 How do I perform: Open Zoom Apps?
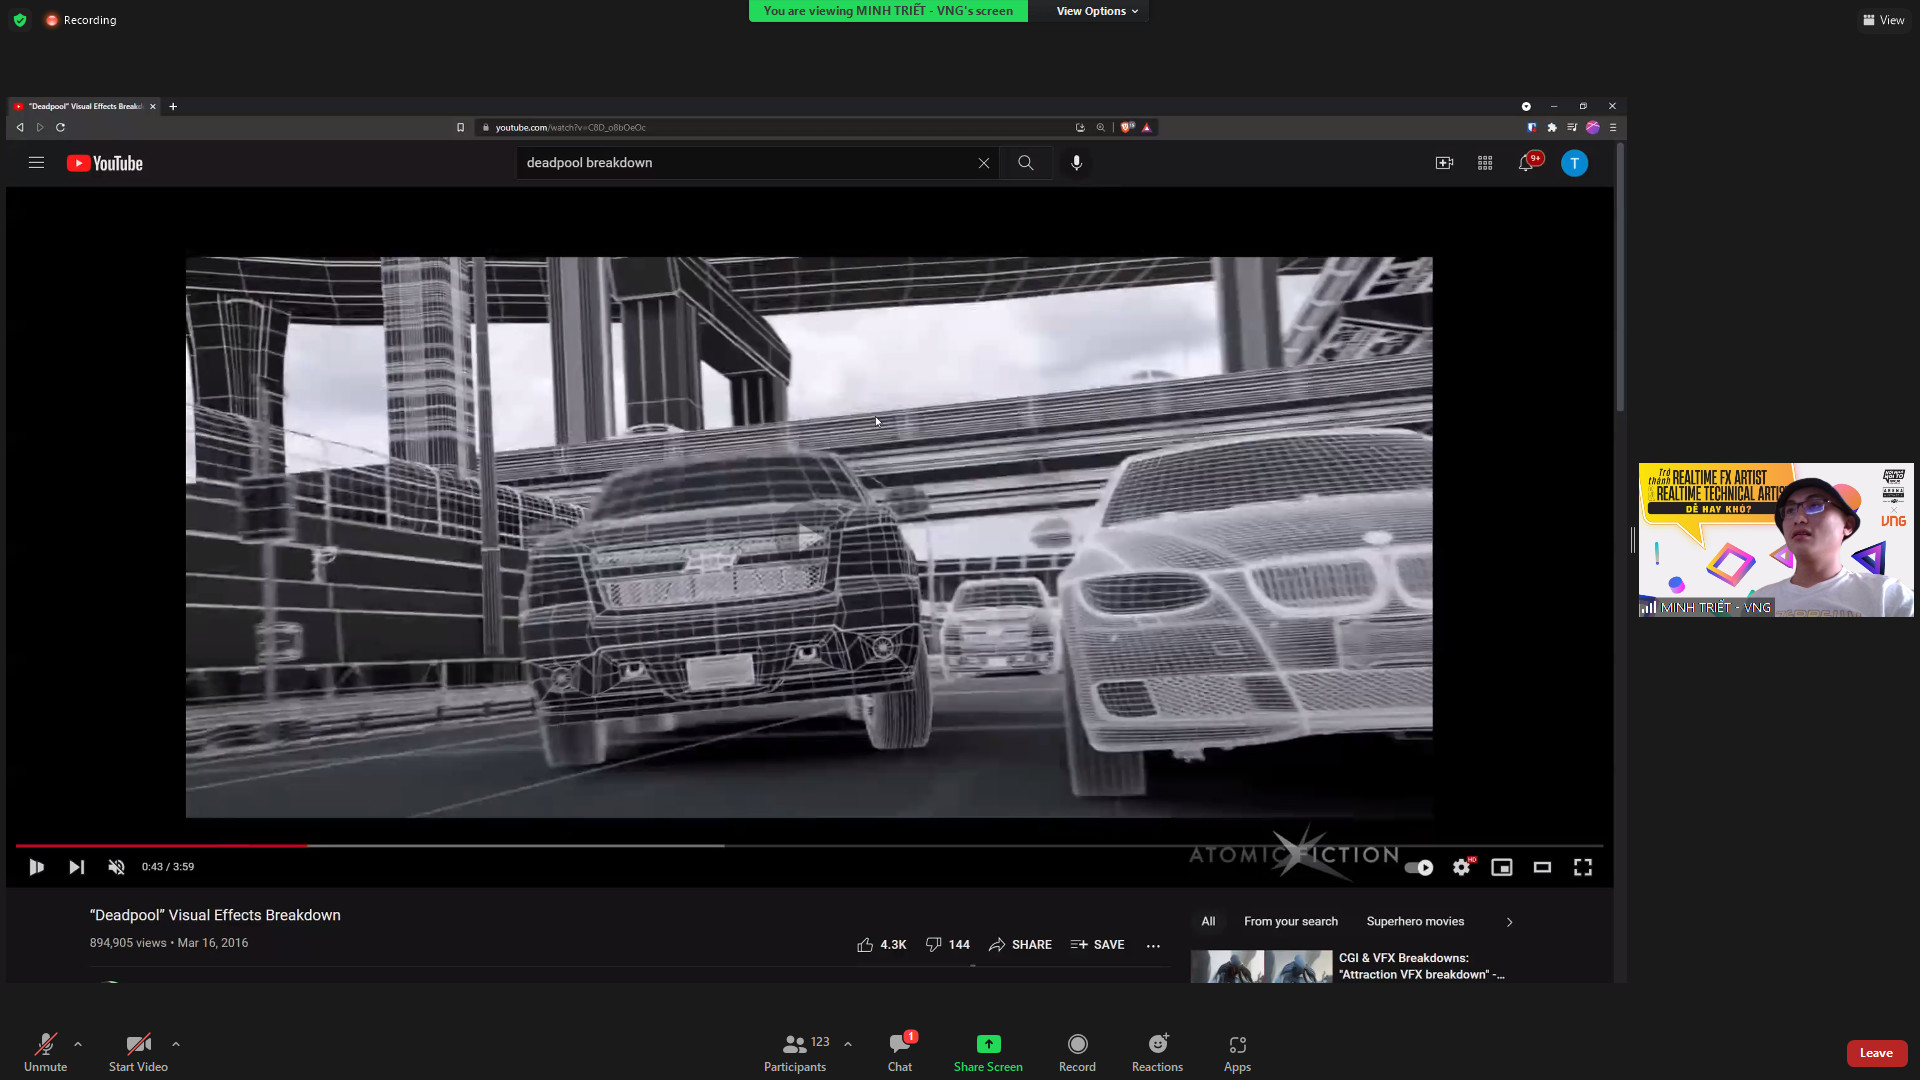1237,1053
